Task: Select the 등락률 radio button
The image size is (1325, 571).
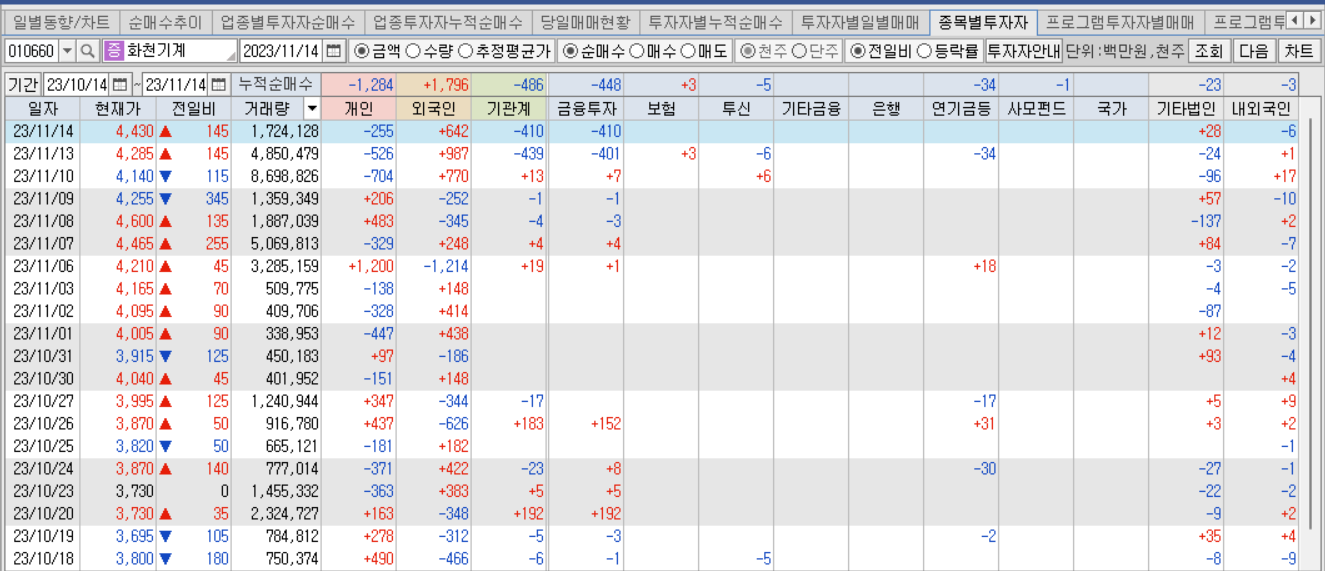Action: pyautogui.click(x=924, y=51)
